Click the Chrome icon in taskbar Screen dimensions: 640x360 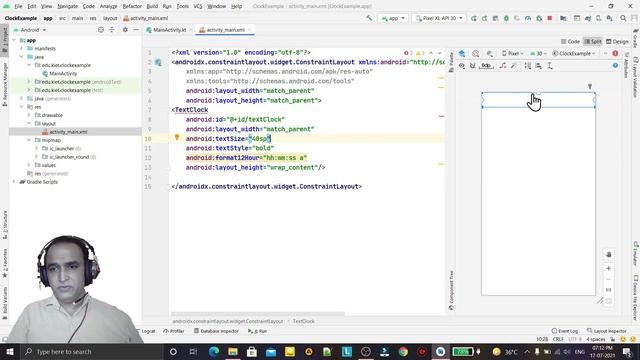coord(403,351)
